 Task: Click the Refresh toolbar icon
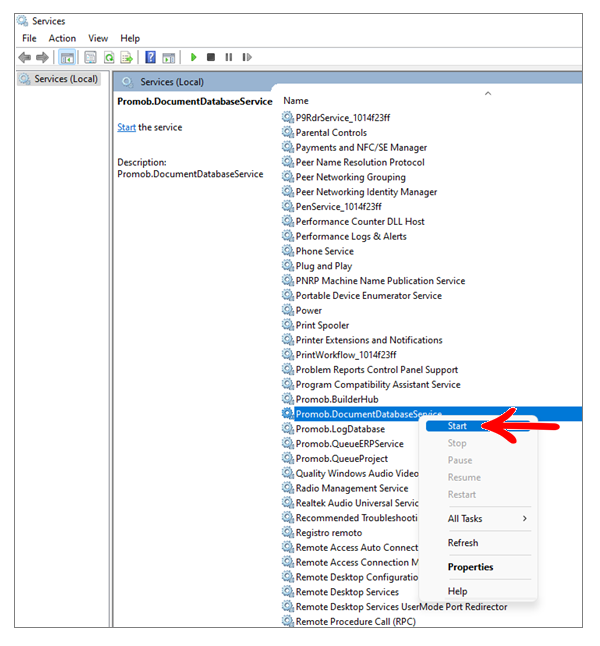(109, 57)
